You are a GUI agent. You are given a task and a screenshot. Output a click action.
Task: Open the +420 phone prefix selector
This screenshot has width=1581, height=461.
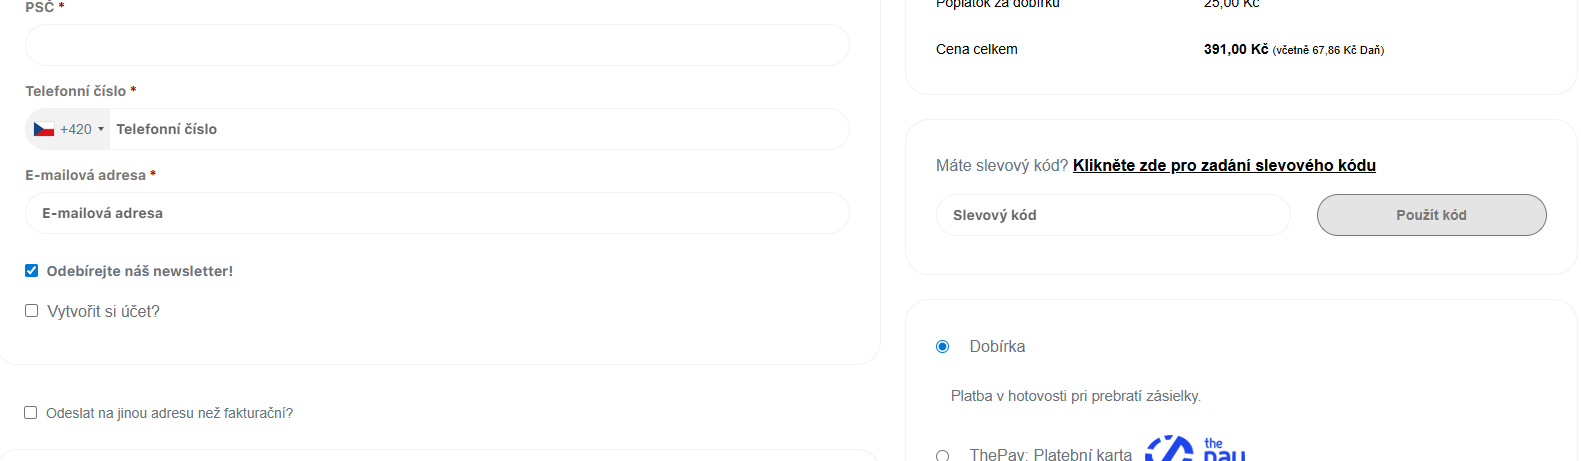pyautogui.click(x=74, y=129)
